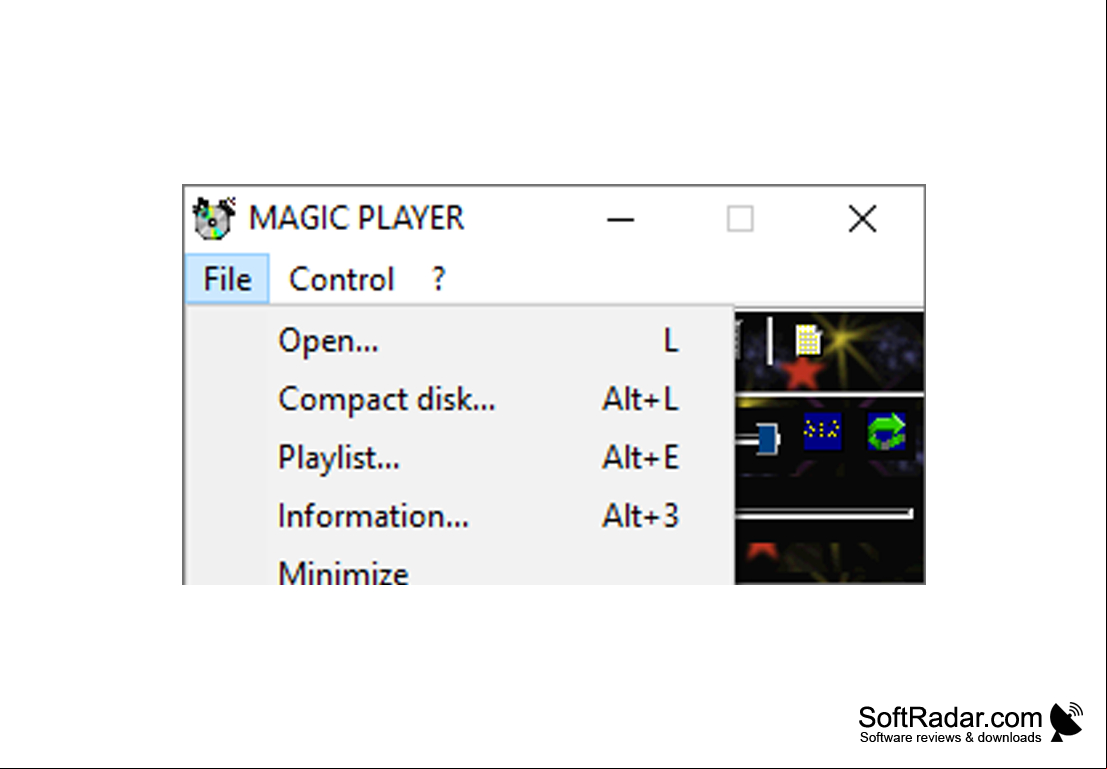1107x769 pixels.
Task: Minimize the Magic Player window
Action: (x=620, y=219)
